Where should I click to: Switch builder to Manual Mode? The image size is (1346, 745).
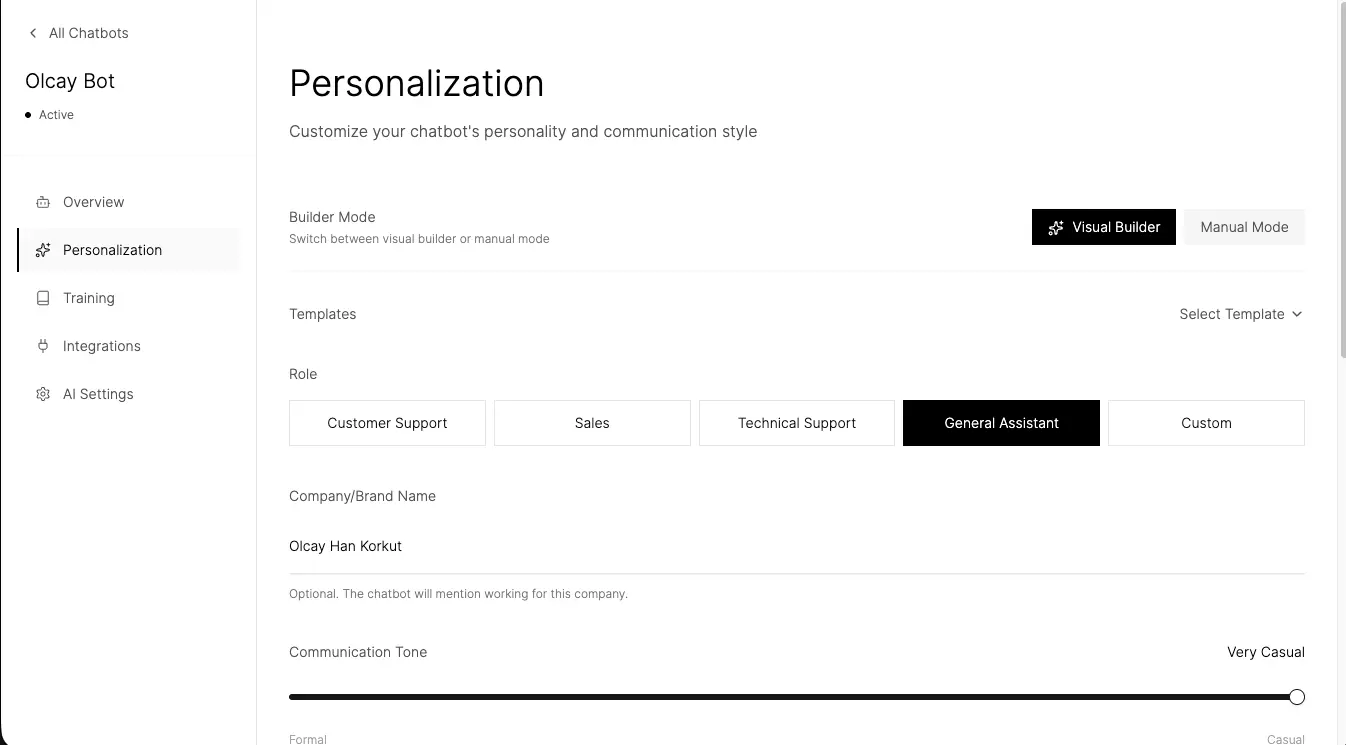point(1244,227)
